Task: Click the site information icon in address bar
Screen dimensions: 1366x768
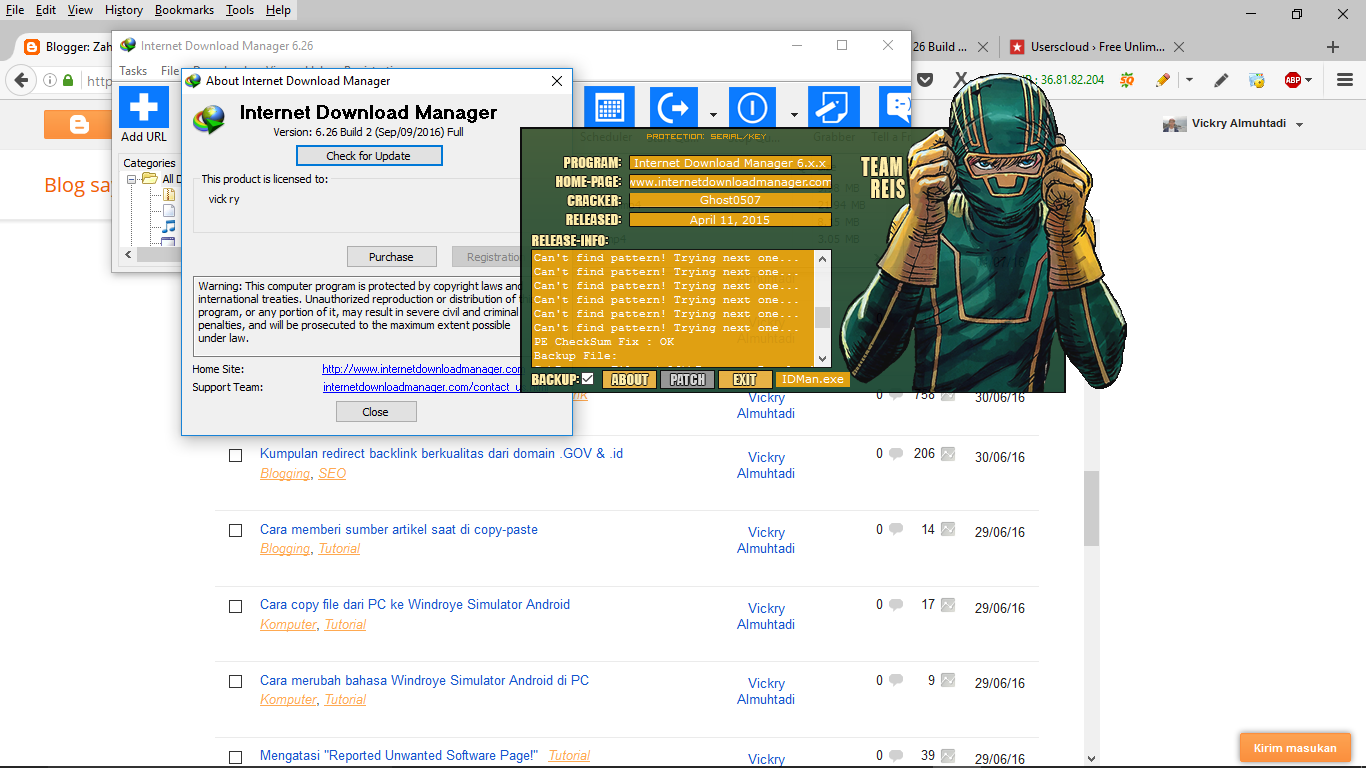Action: [x=50, y=80]
